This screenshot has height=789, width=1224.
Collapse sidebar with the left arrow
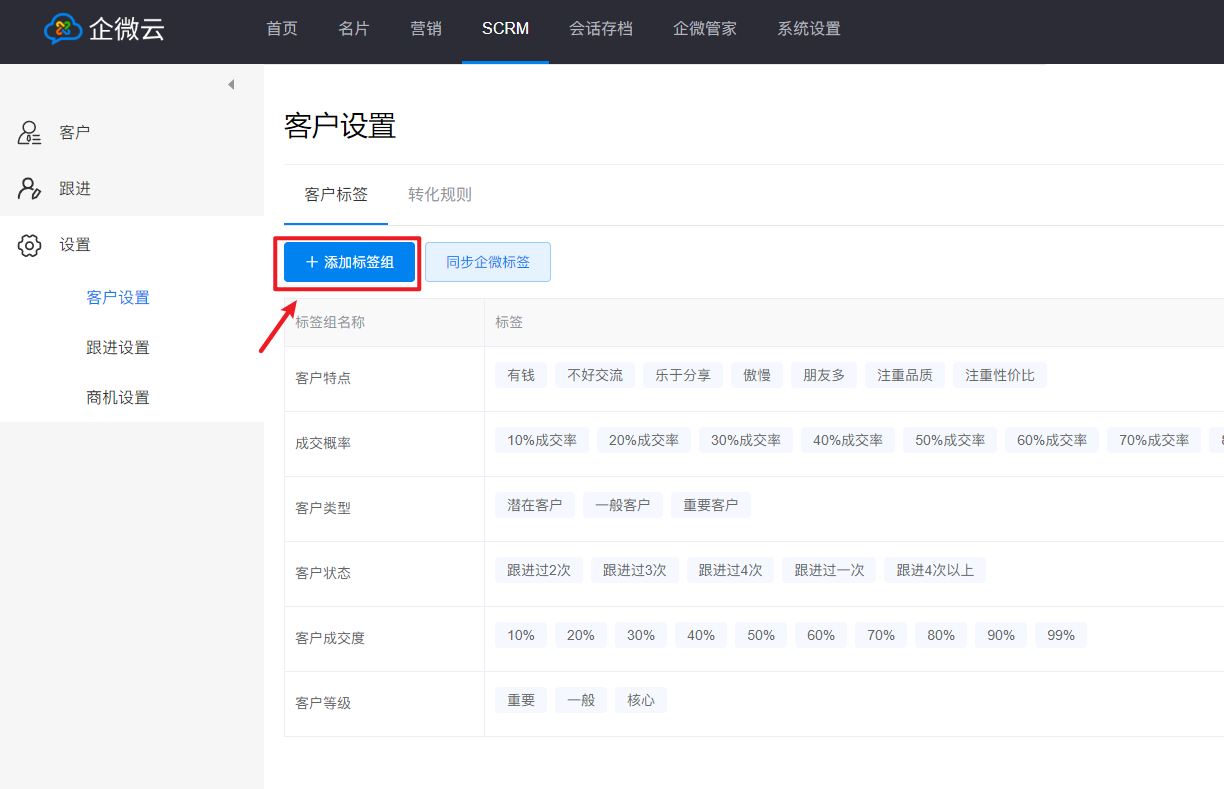tap(231, 85)
